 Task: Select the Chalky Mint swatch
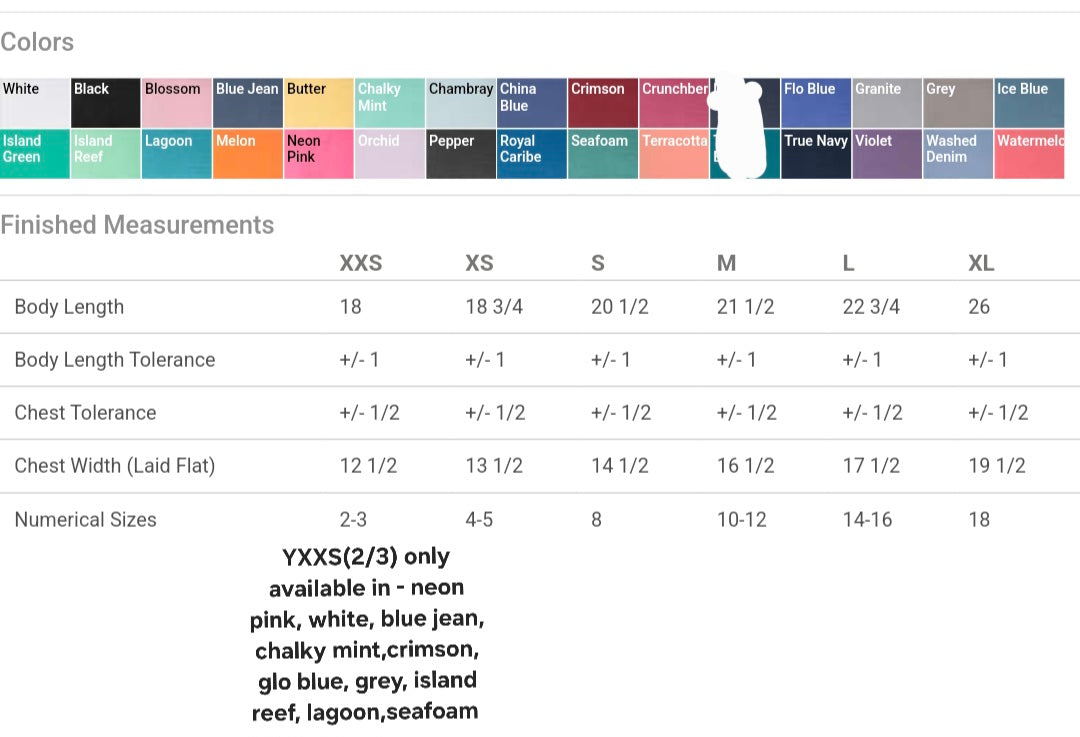[390, 103]
